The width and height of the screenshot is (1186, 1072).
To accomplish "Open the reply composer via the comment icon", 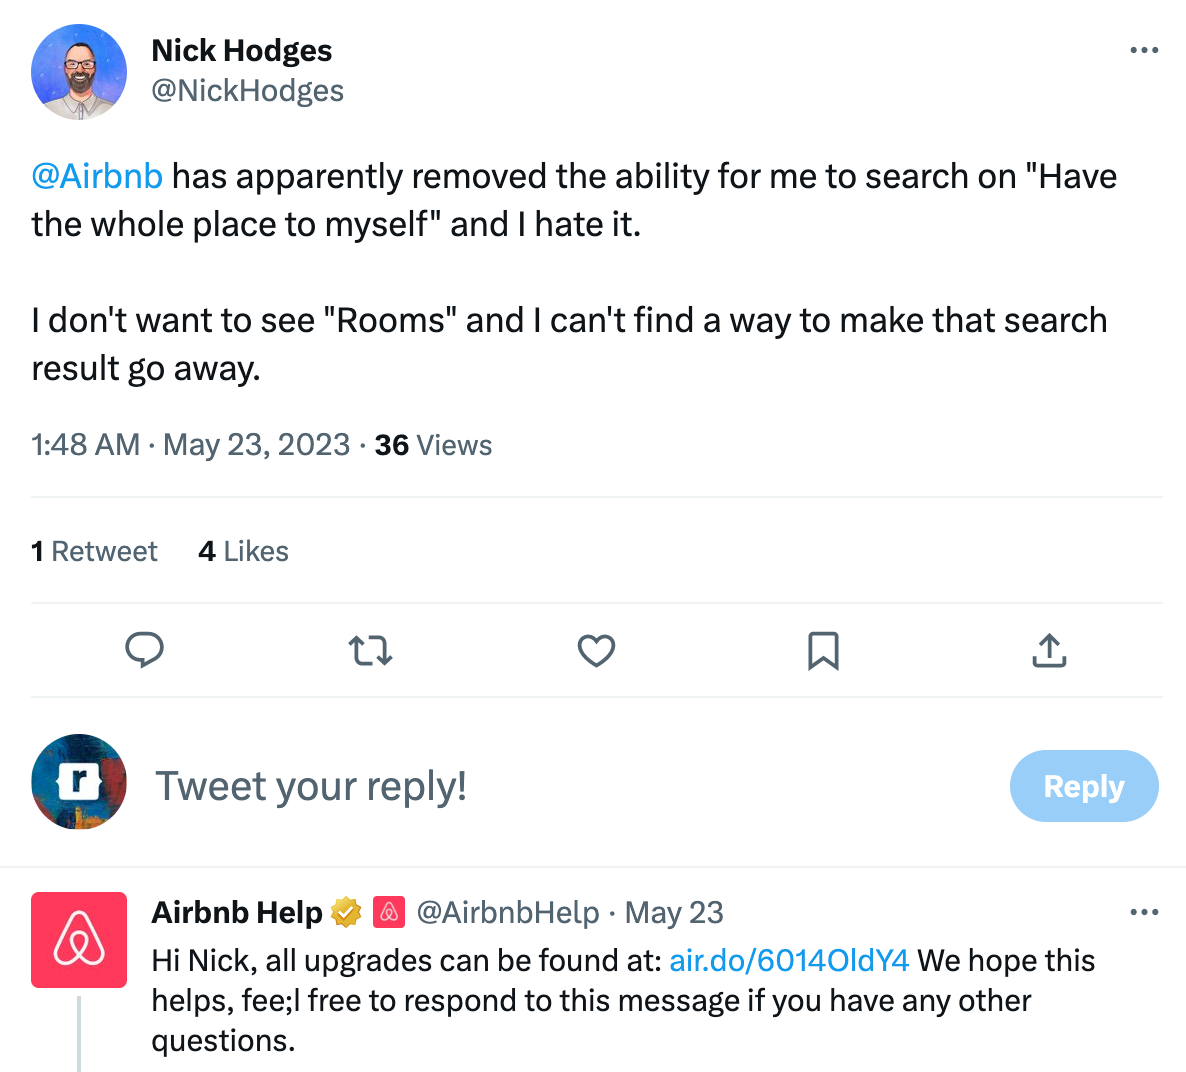I will [145, 650].
